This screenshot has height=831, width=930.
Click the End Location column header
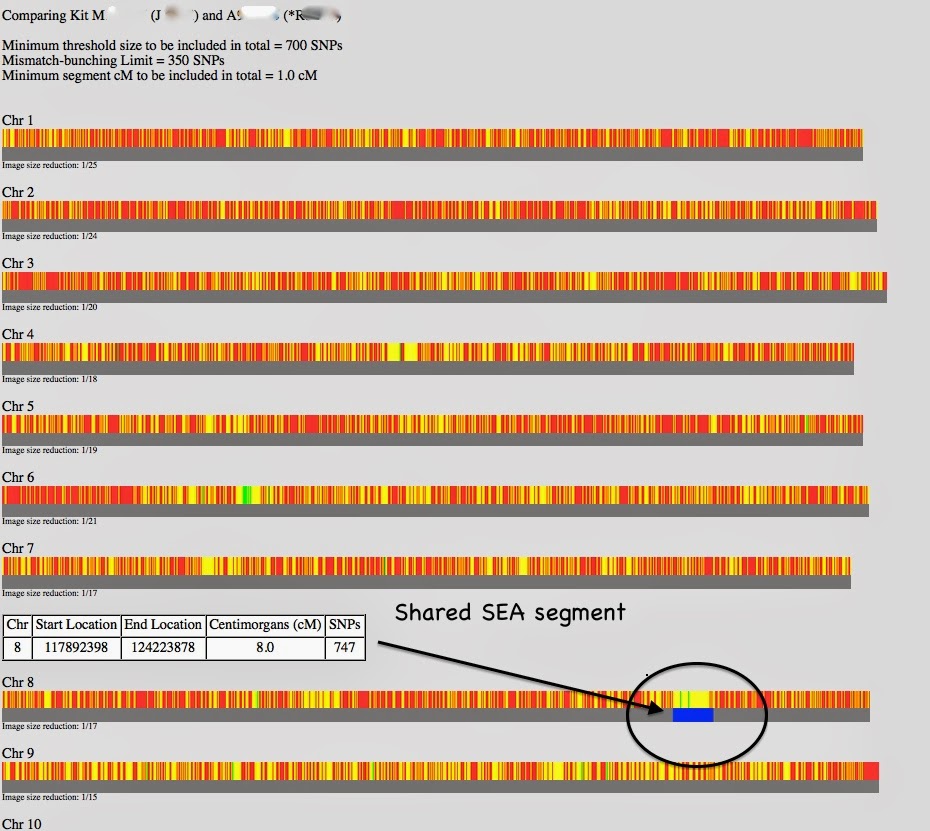163,625
